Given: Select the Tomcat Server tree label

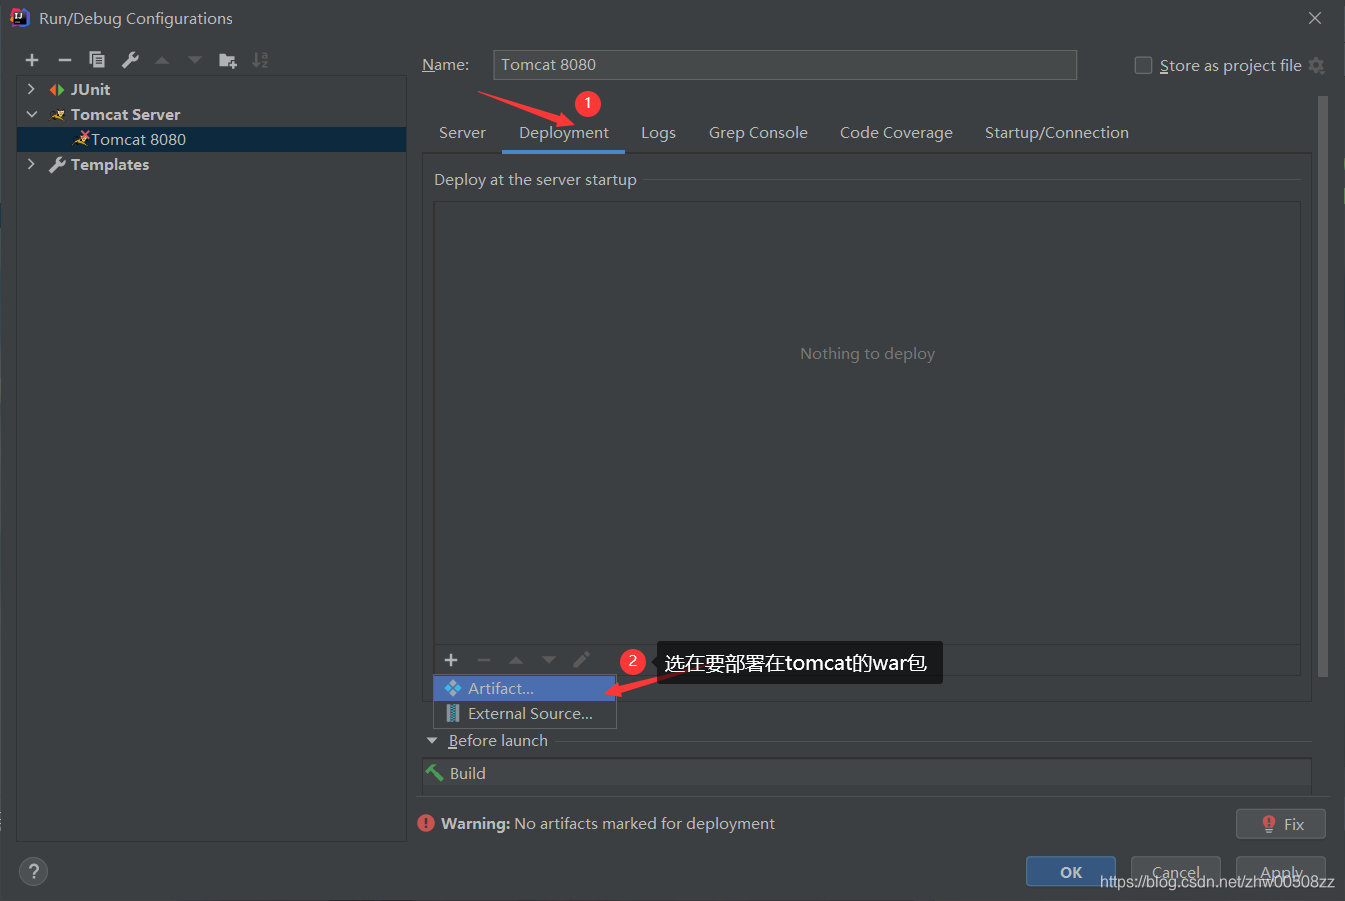Looking at the screenshot, I should [x=125, y=115].
